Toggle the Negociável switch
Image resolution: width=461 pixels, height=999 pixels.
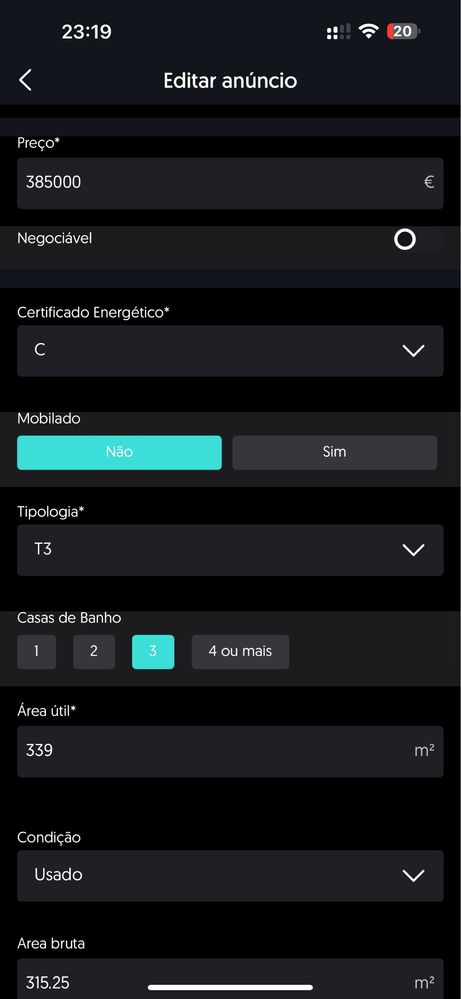coord(417,240)
